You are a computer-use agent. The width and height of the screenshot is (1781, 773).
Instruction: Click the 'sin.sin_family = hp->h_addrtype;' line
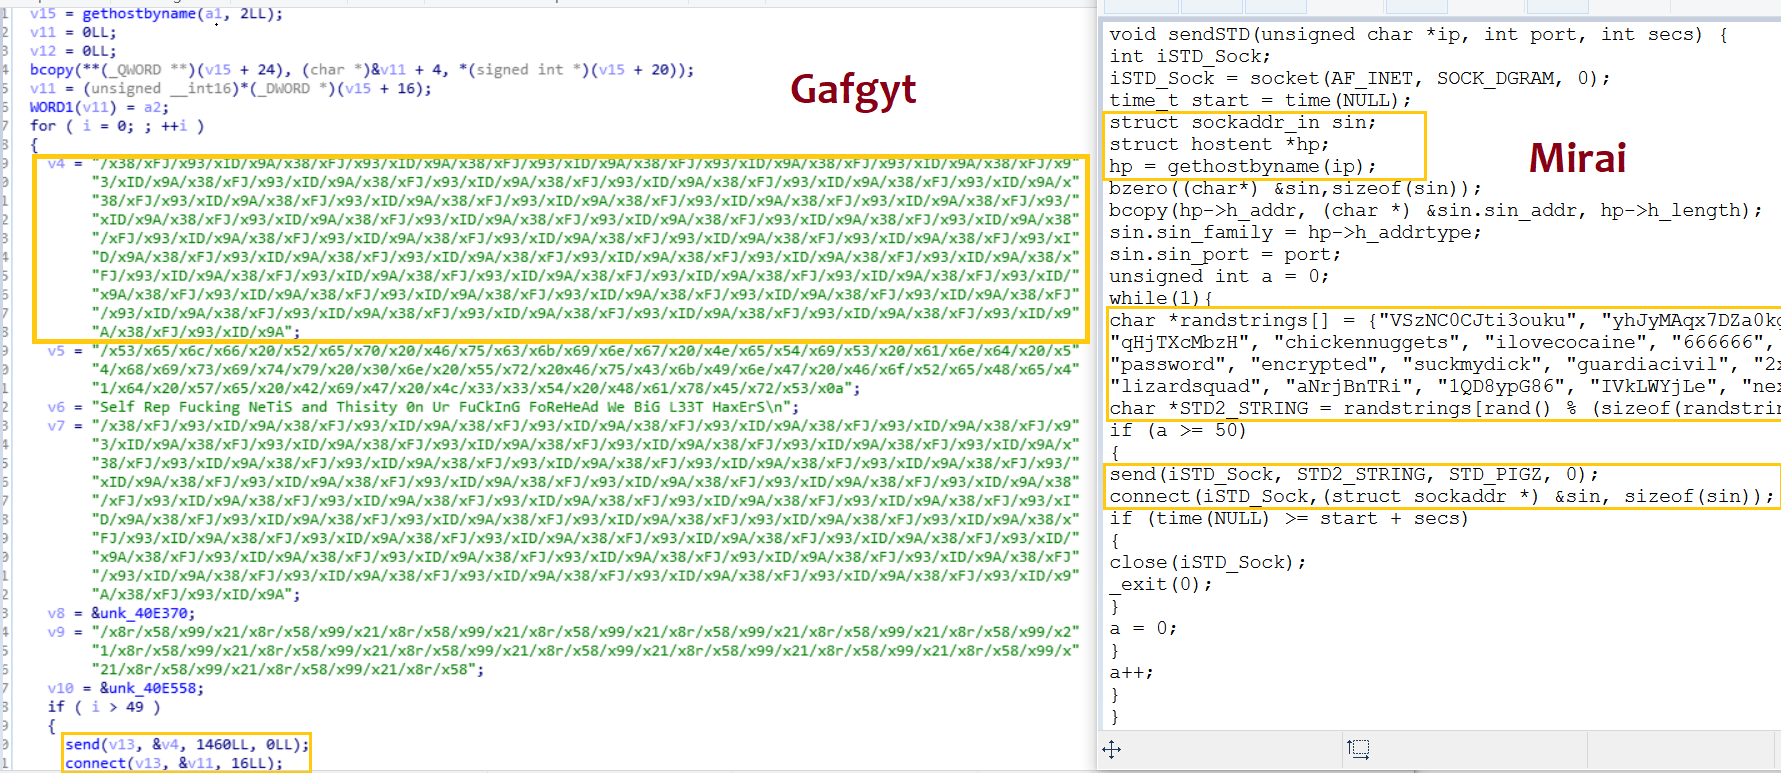click(1296, 232)
